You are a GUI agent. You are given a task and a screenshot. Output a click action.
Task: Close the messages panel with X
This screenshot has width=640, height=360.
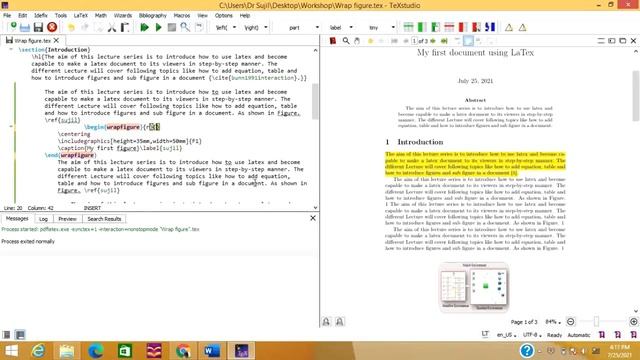(x=313, y=218)
